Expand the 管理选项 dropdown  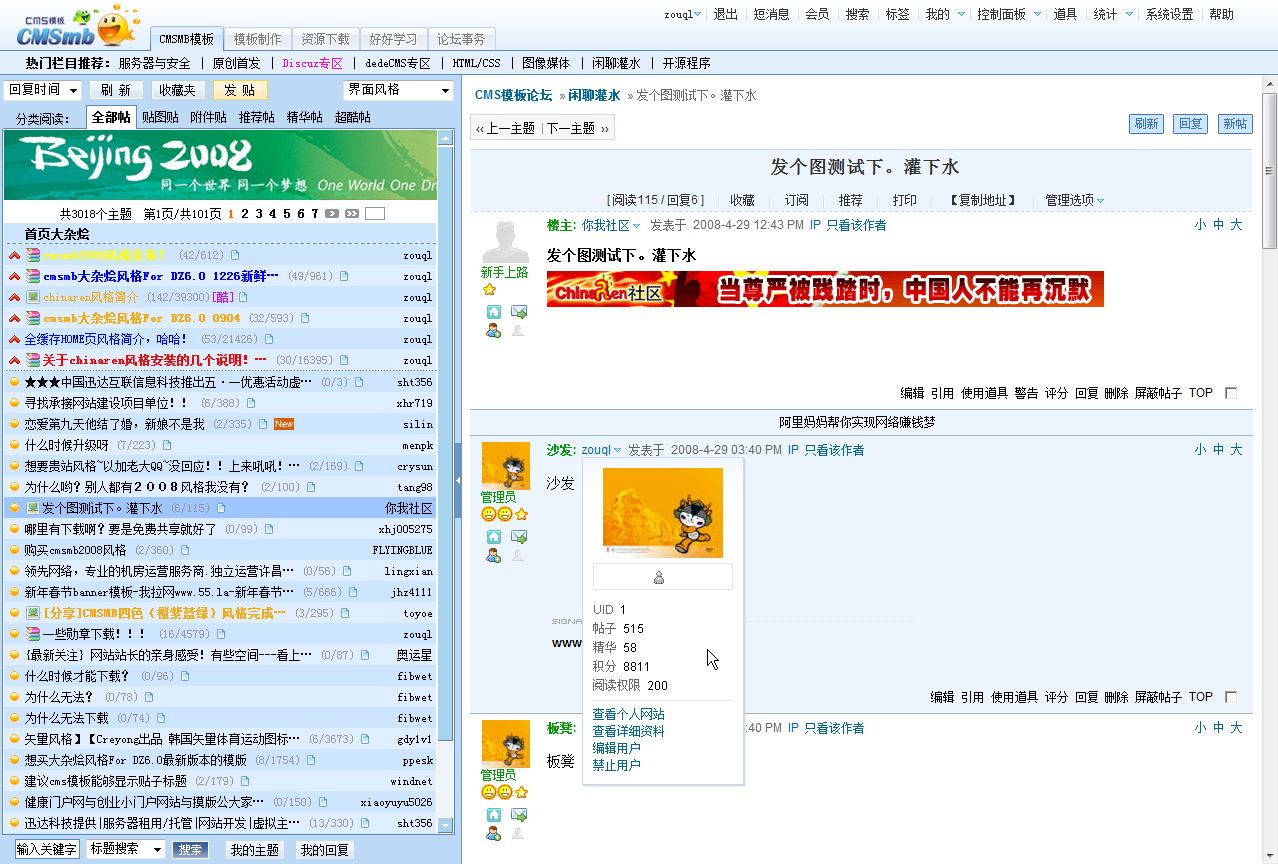tap(1075, 200)
